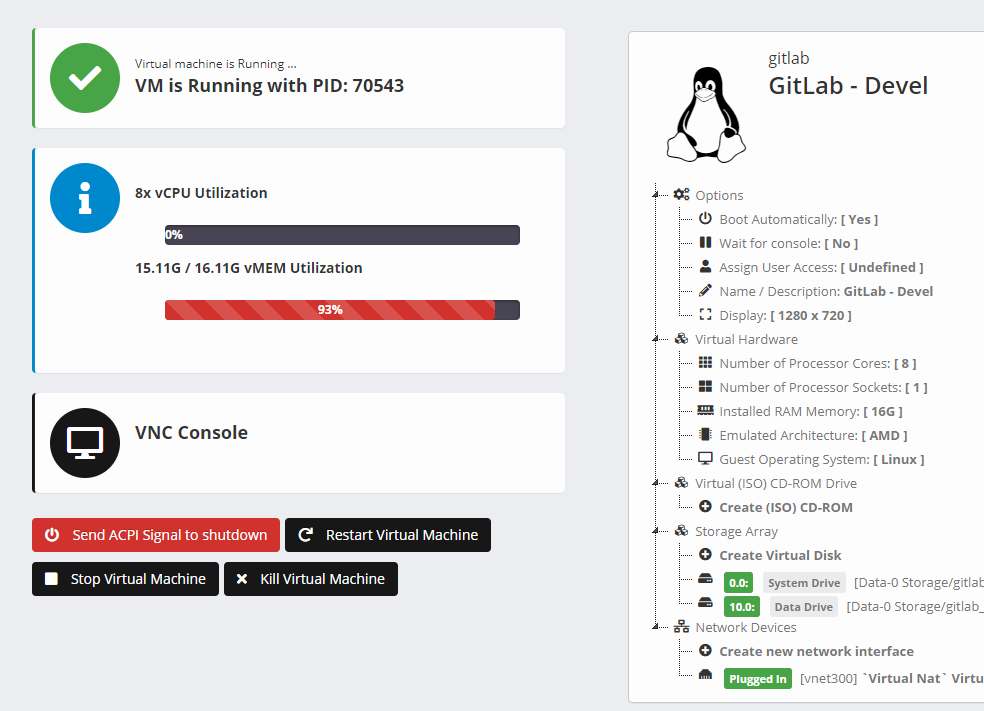
Task: Restart Virtual Machine
Action: pos(388,535)
